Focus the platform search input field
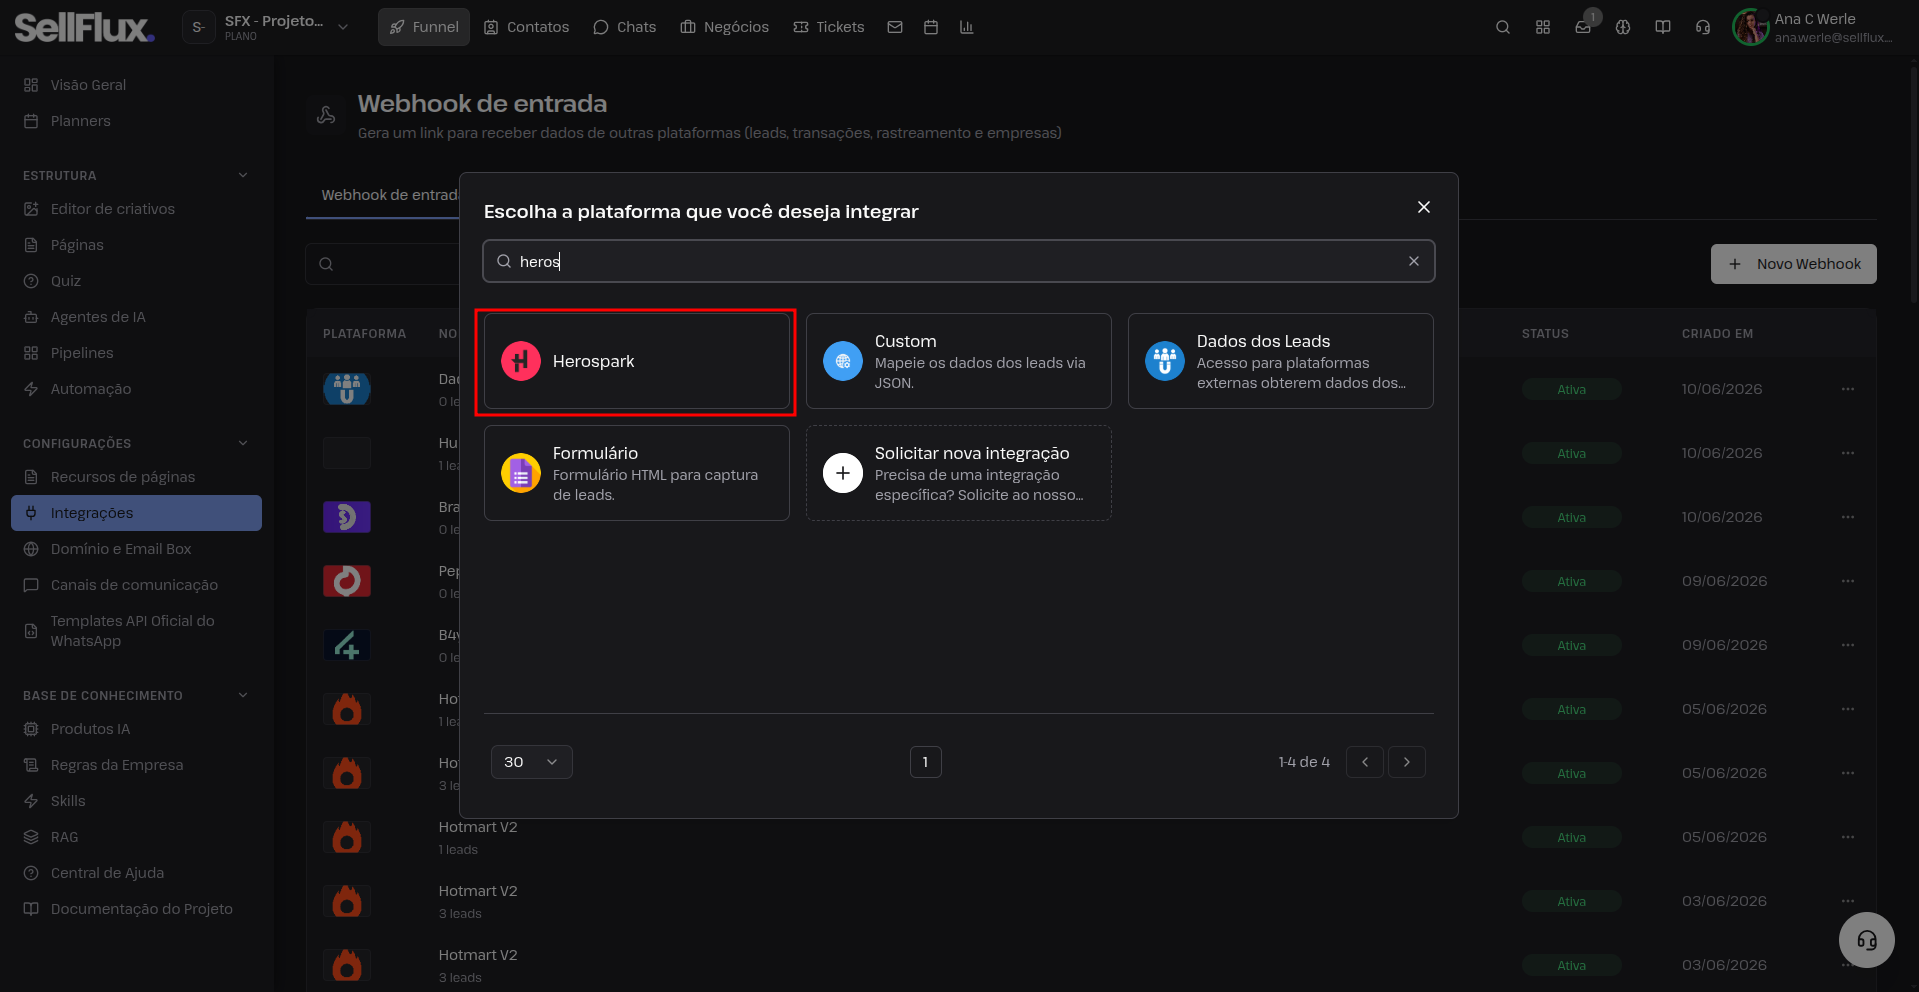This screenshot has height=992, width=1919. point(959,261)
